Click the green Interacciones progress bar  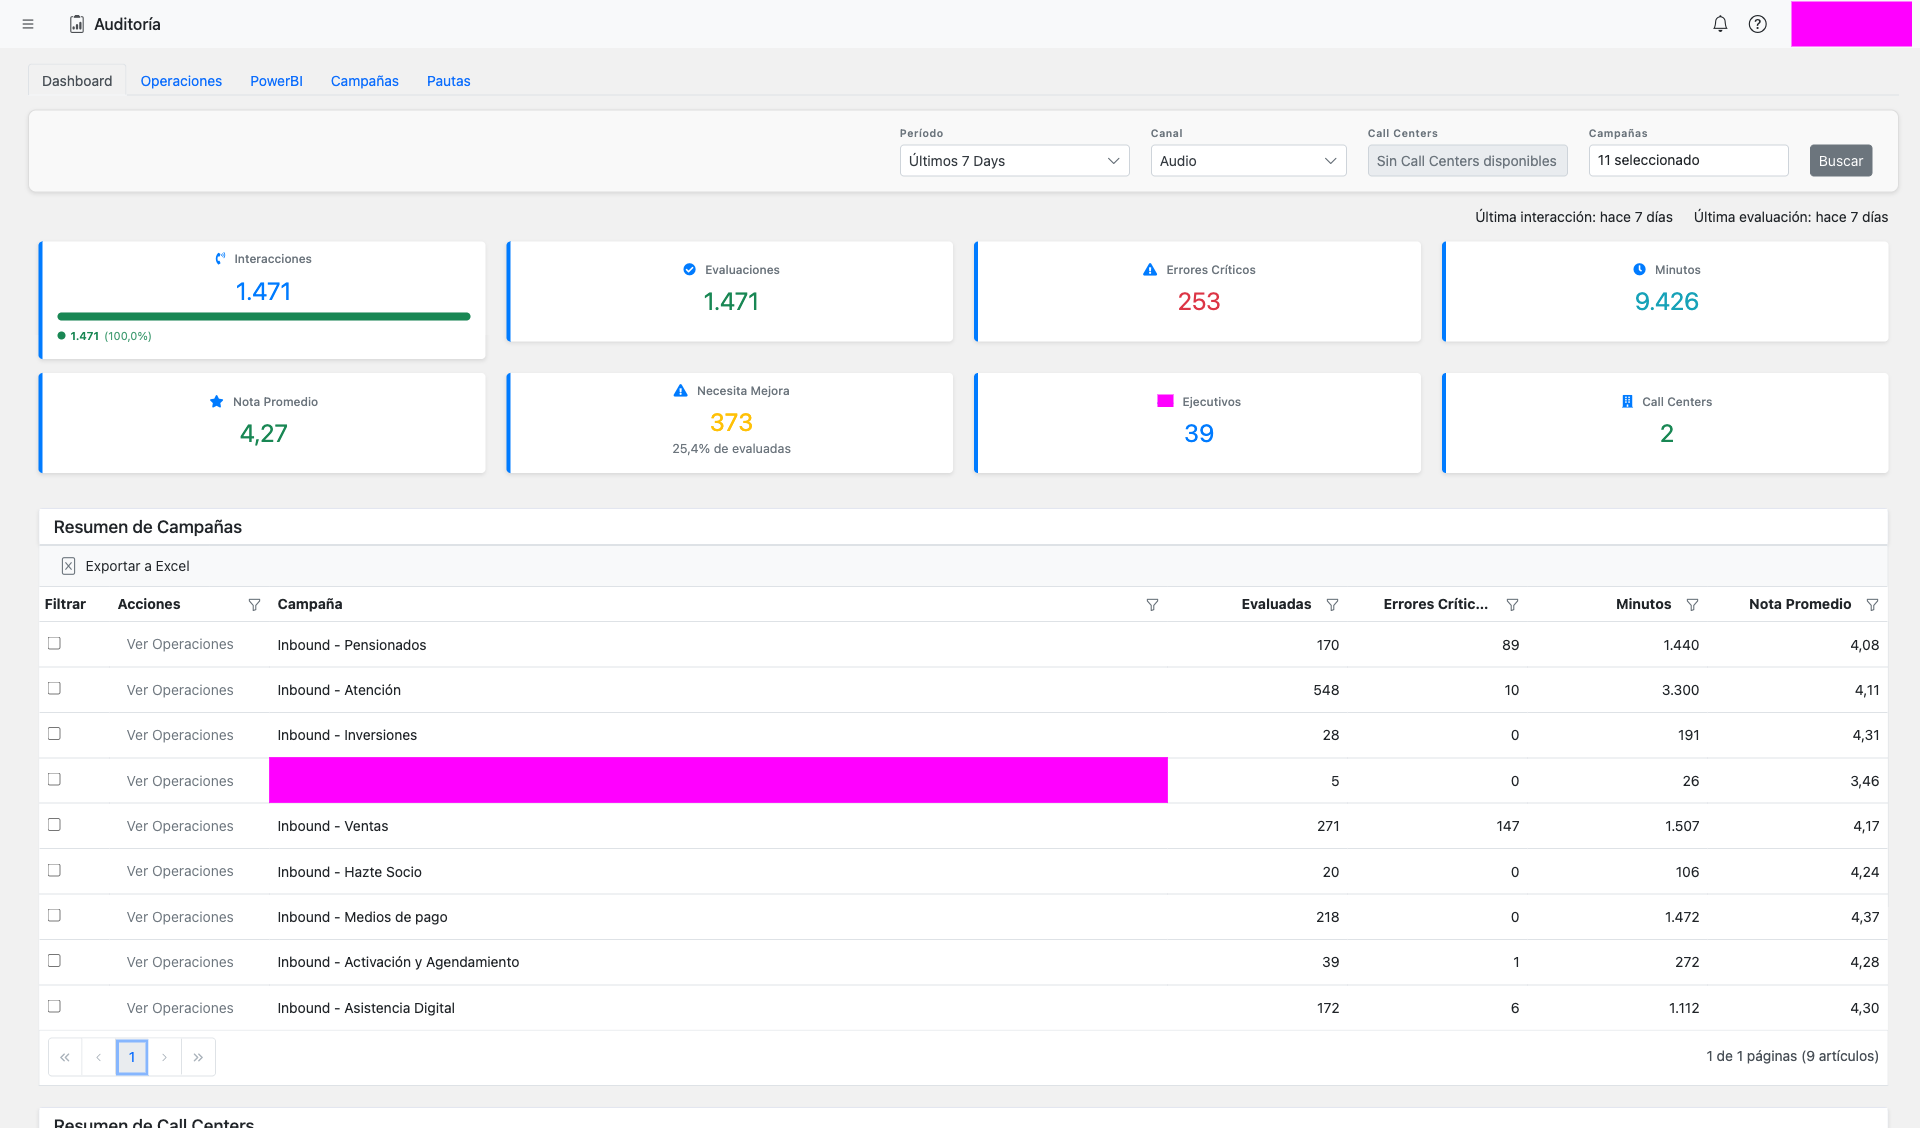click(x=263, y=315)
